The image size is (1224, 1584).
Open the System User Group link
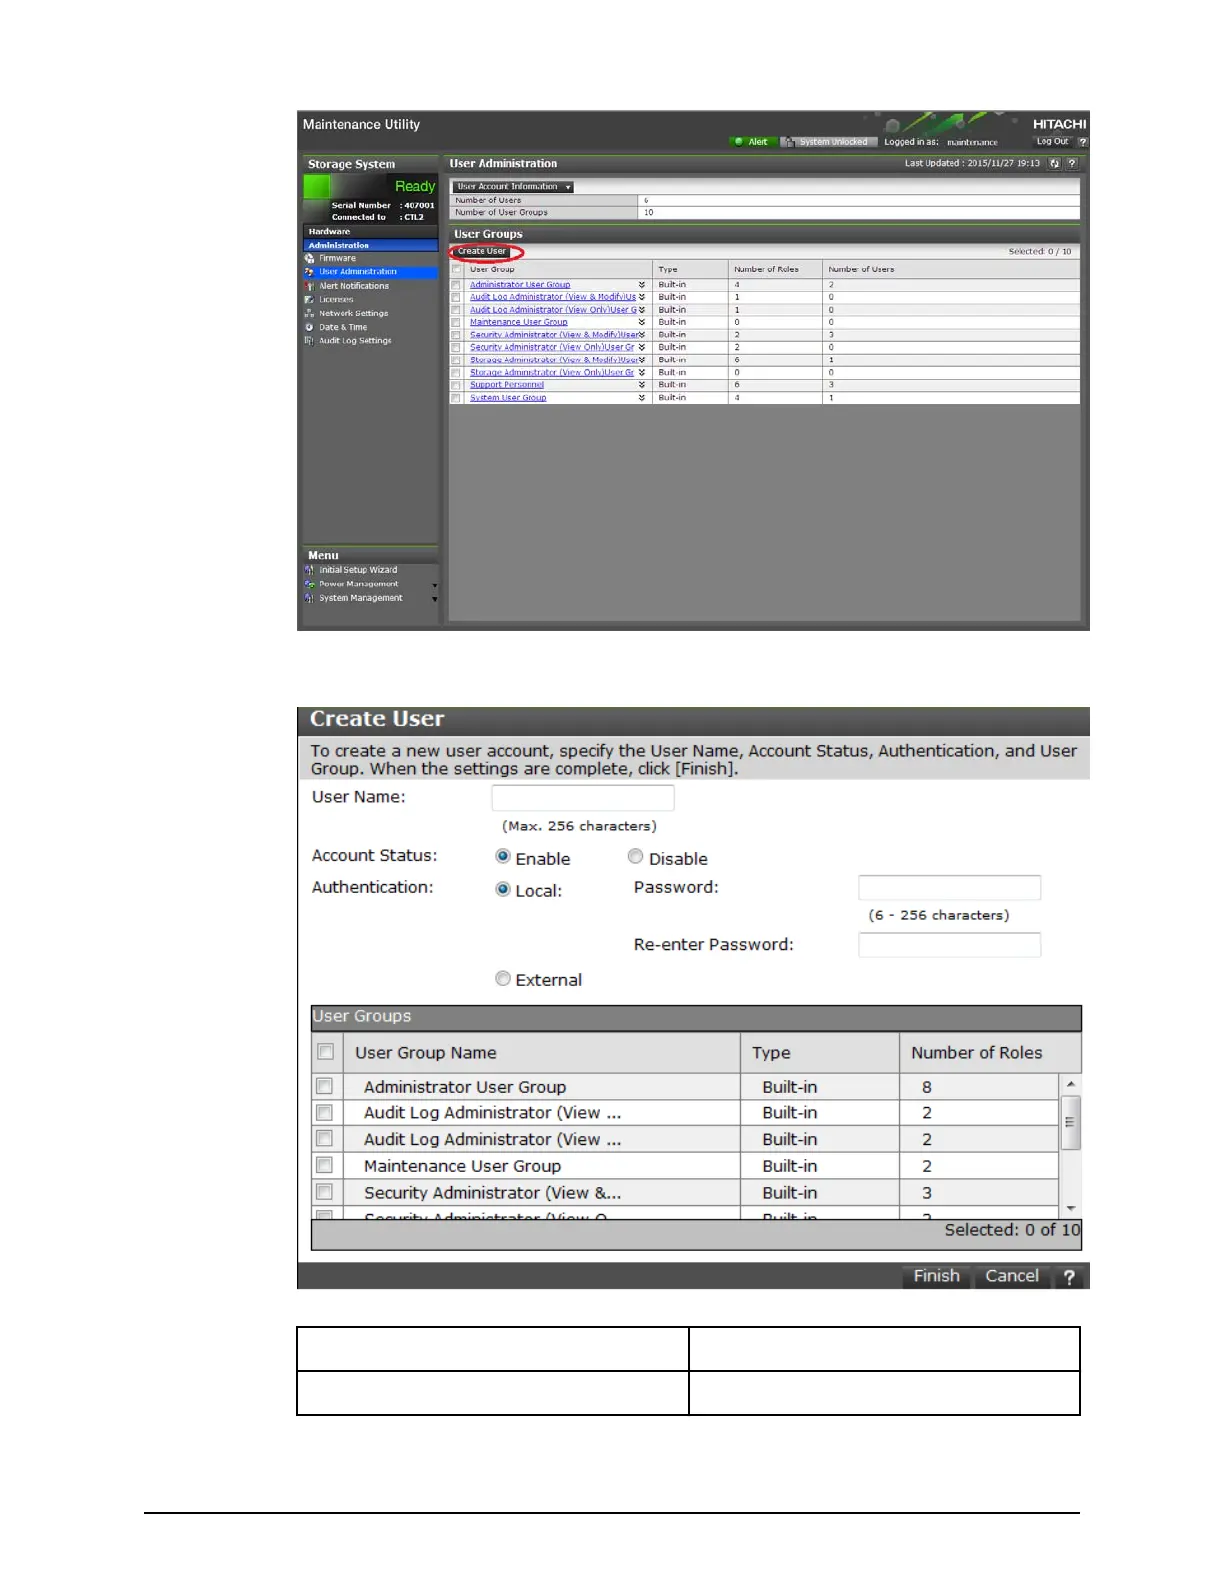(x=508, y=398)
